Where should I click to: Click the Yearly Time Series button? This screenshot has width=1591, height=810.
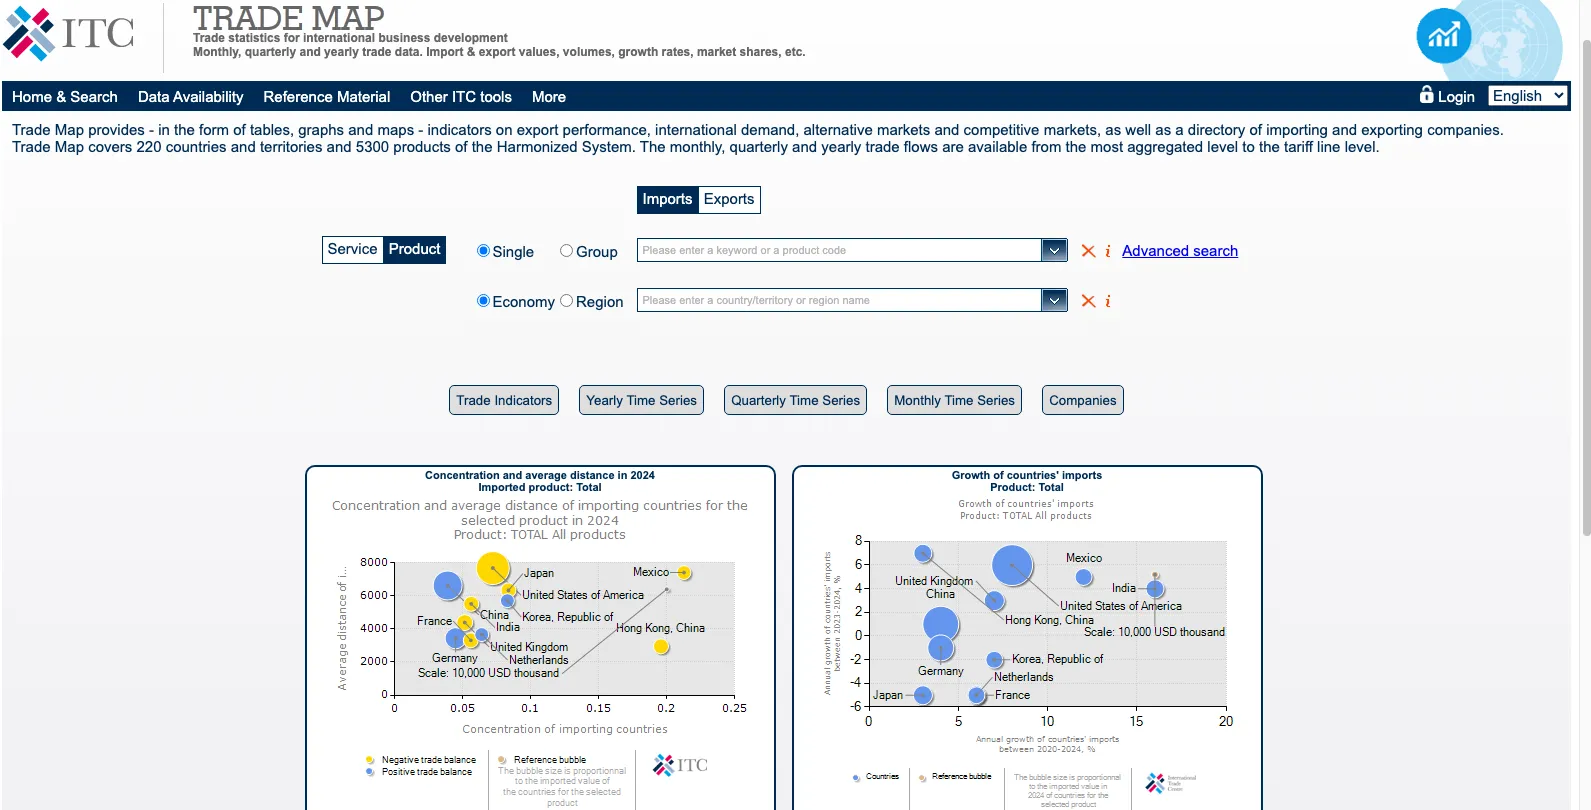pyautogui.click(x=641, y=400)
